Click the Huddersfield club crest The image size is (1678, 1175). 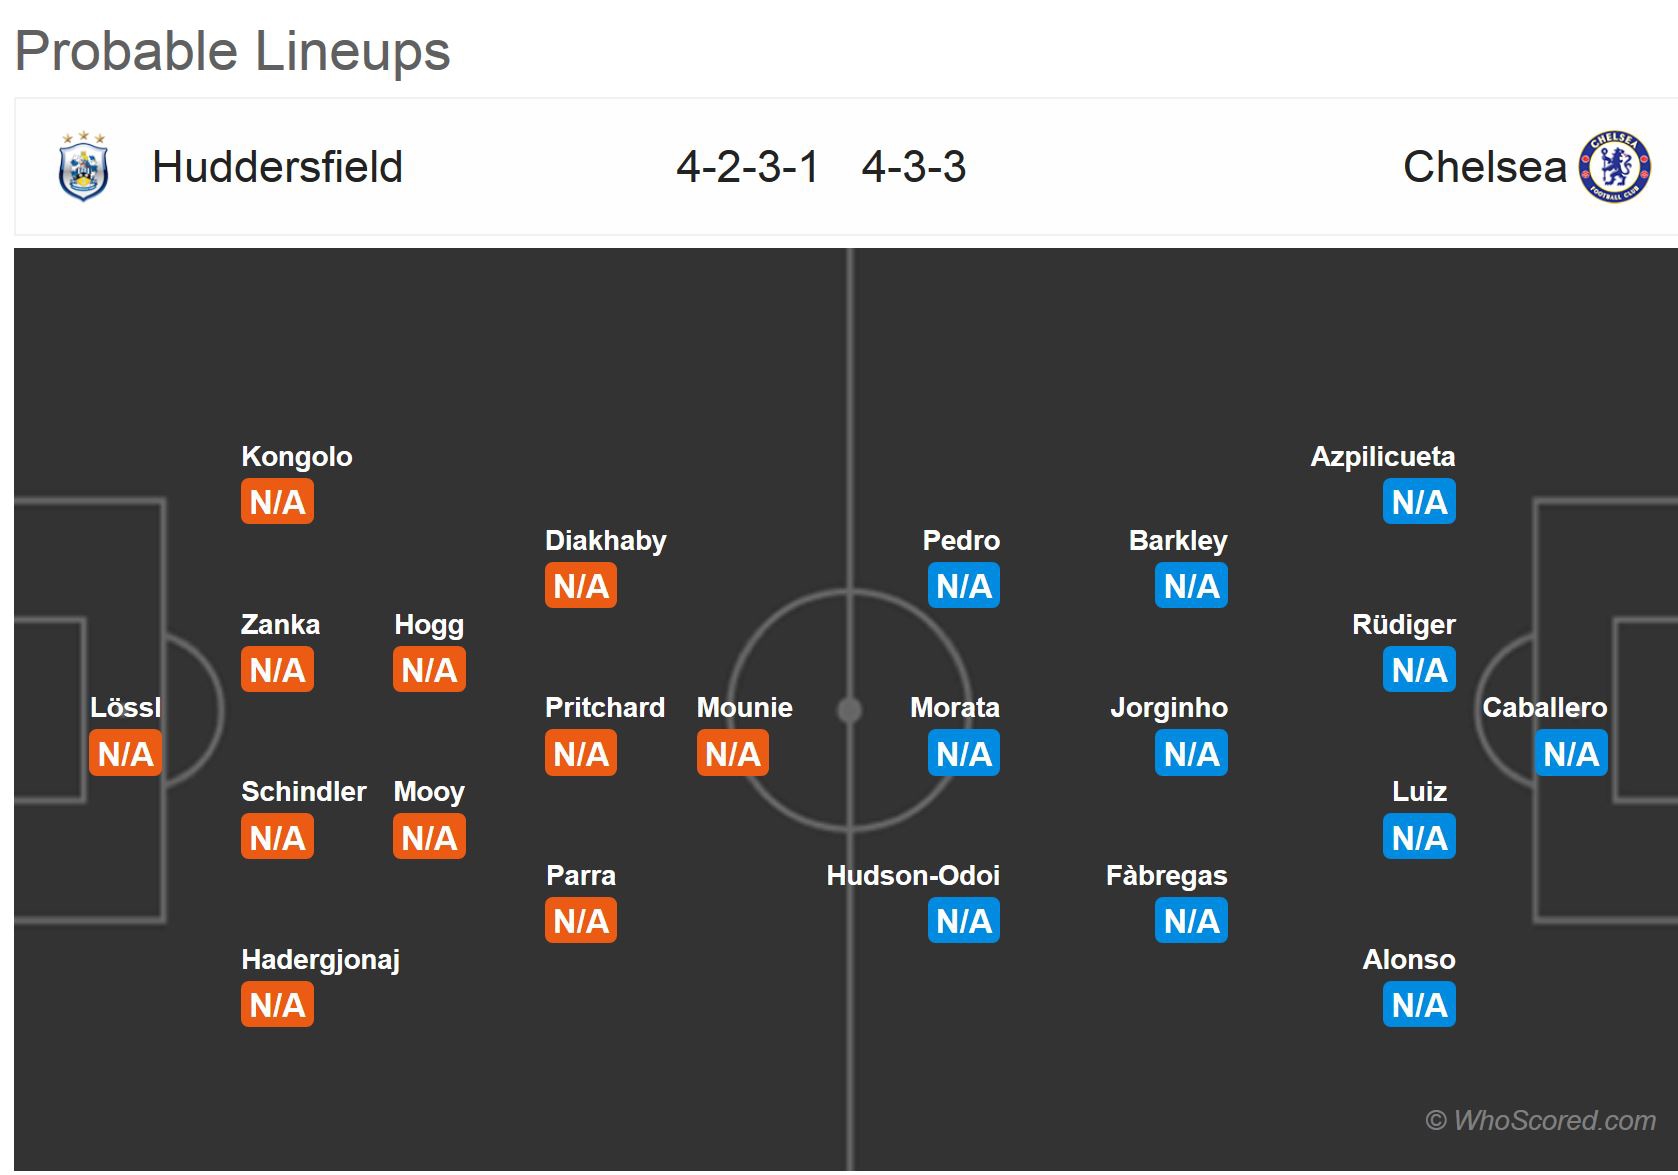click(x=84, y=167)
